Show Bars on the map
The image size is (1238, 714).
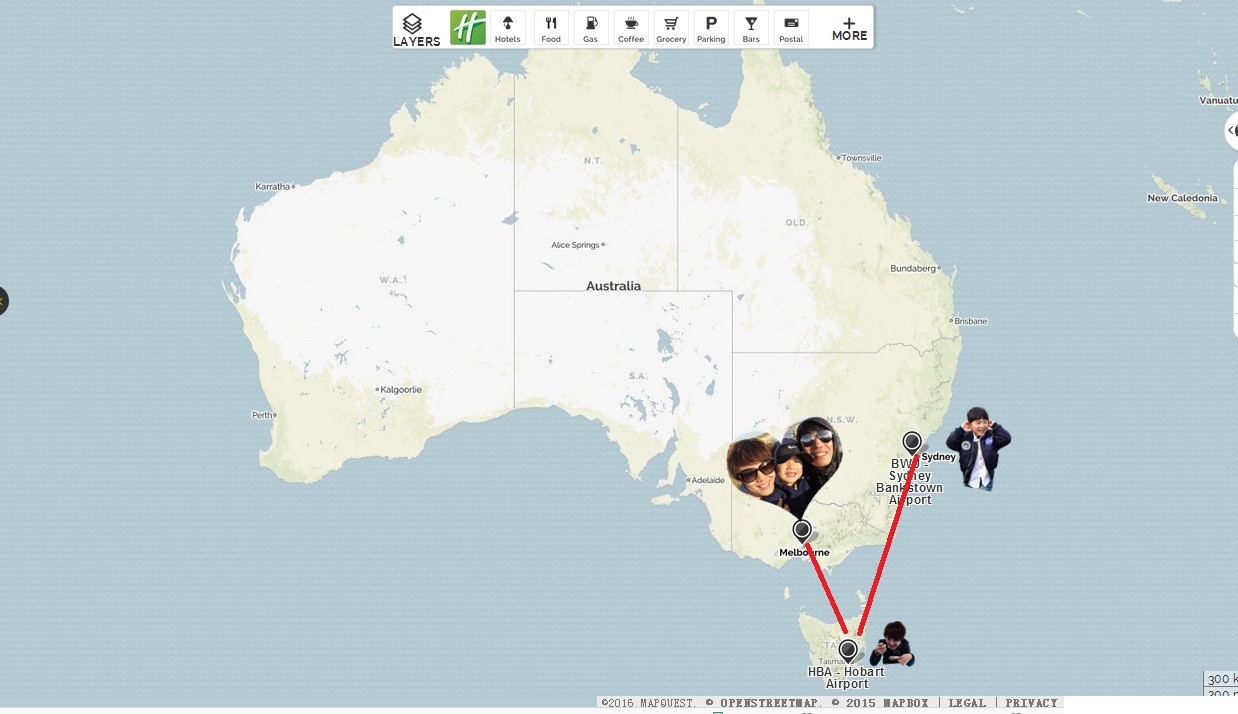[x=751, y=28]
